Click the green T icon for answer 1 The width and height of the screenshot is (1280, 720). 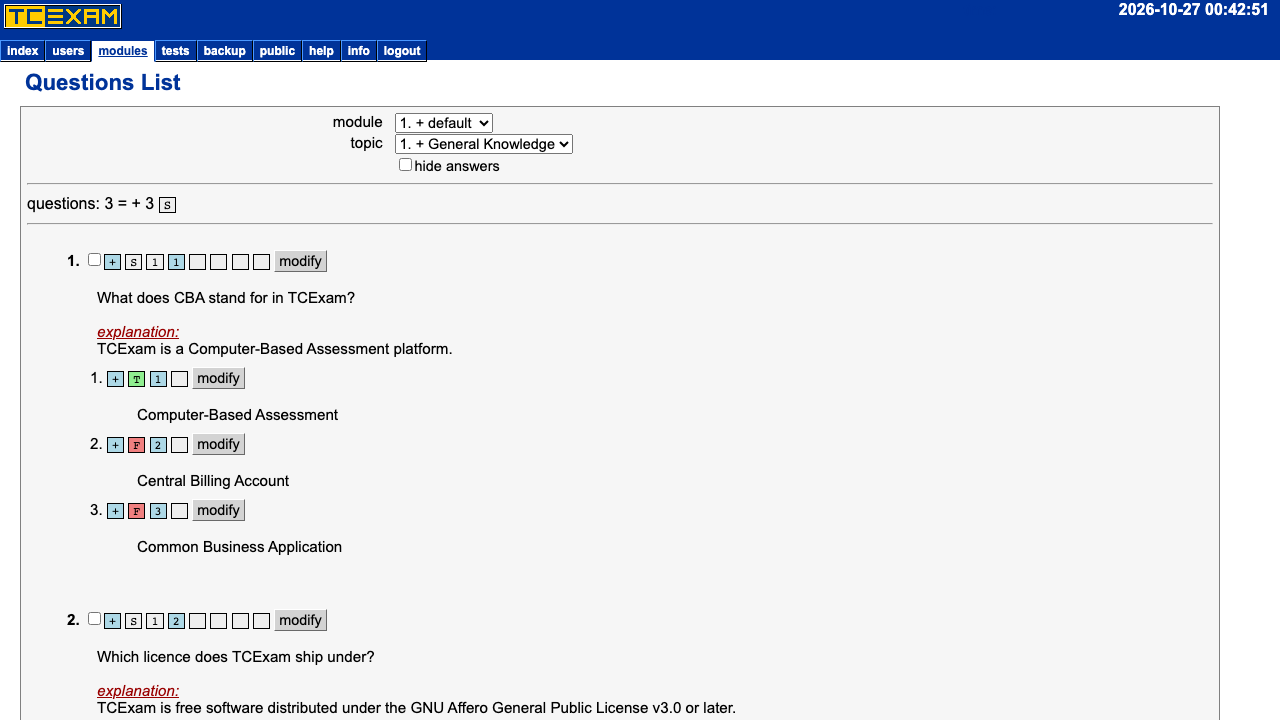pos(136,379)
